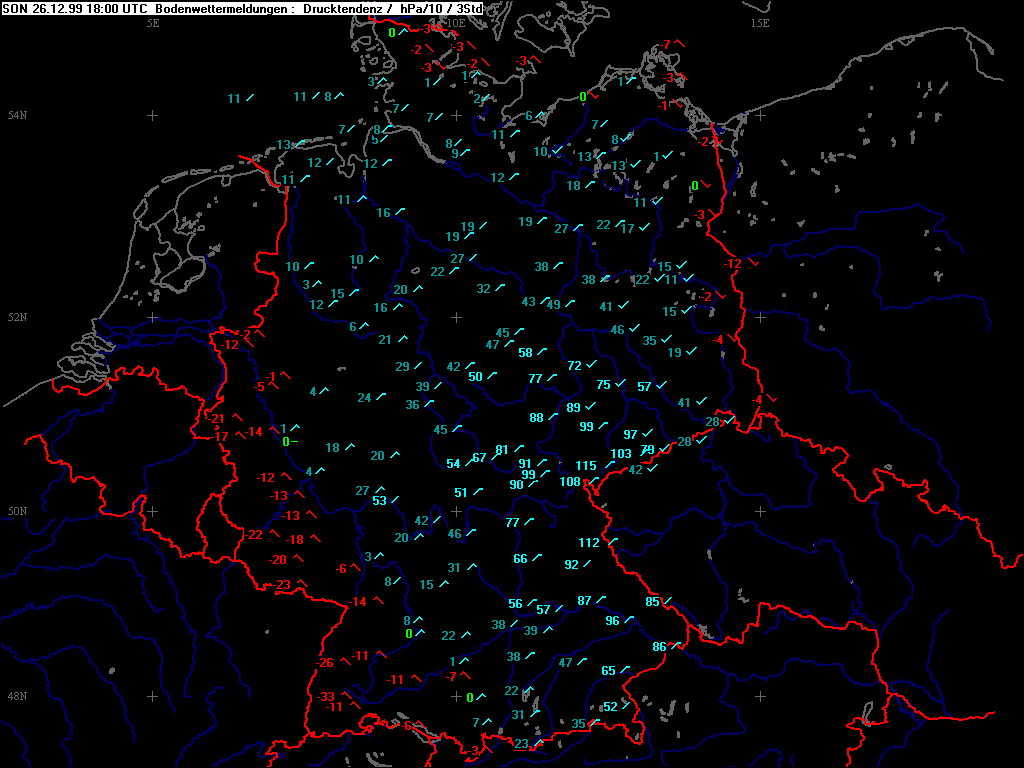Select the station reading 92
This screenshot has width=1024, height=768.
click(x=572, y=564)
